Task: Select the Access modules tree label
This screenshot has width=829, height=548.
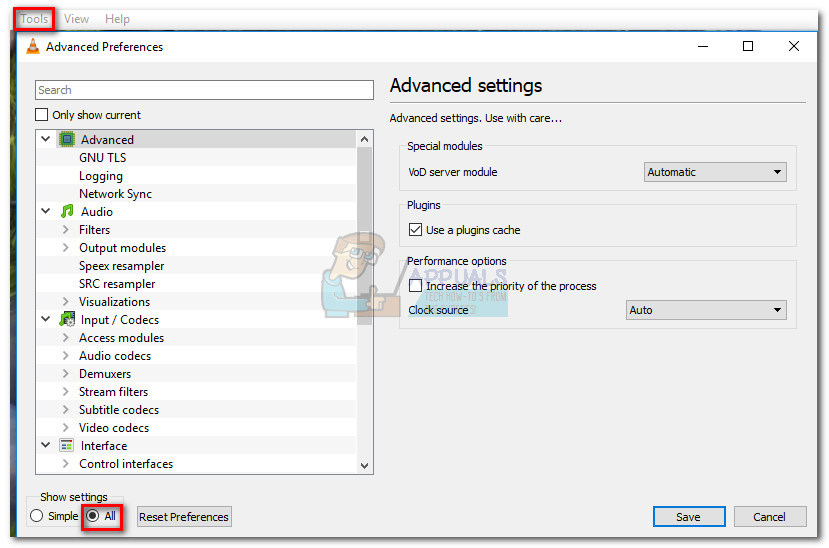Action: click(122, 338)
